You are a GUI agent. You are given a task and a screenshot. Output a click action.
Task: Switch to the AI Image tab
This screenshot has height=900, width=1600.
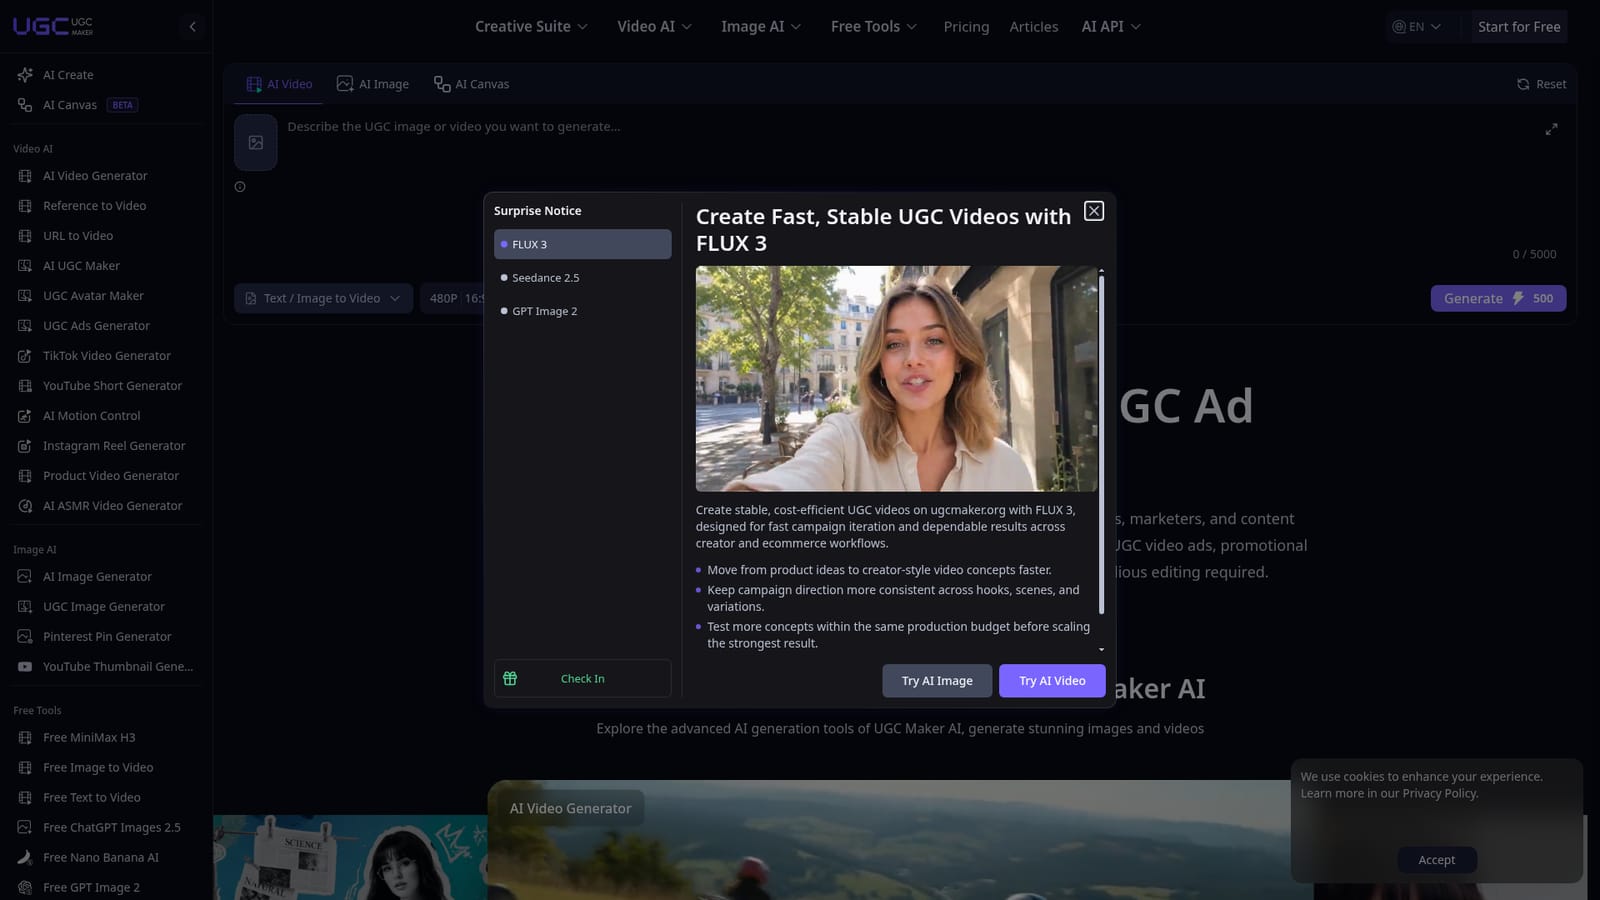pos(373,84)
